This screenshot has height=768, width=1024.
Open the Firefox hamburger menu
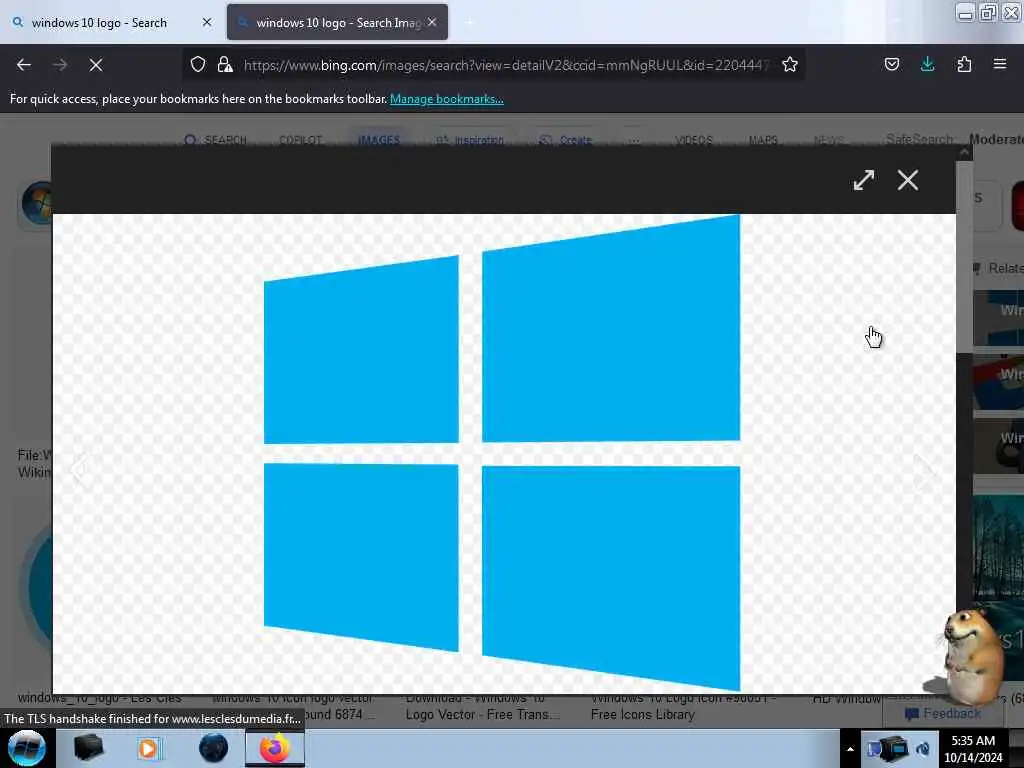pyautogui.click(x=1000, y=64)
